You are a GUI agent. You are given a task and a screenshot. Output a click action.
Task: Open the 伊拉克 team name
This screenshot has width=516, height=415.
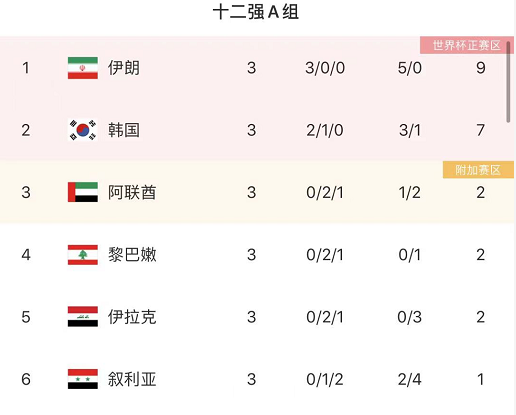pyautogui.click(x=132, y=317)
